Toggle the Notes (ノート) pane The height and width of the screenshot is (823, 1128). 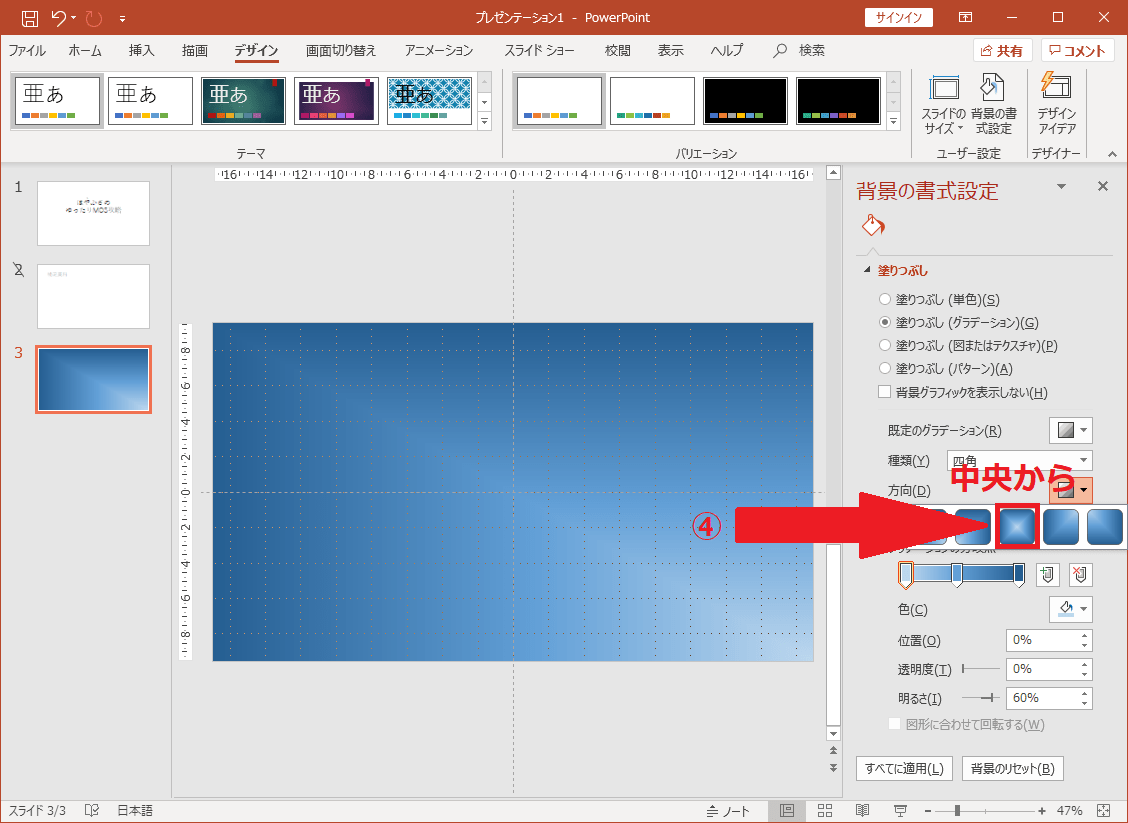(x=727, y=811)
